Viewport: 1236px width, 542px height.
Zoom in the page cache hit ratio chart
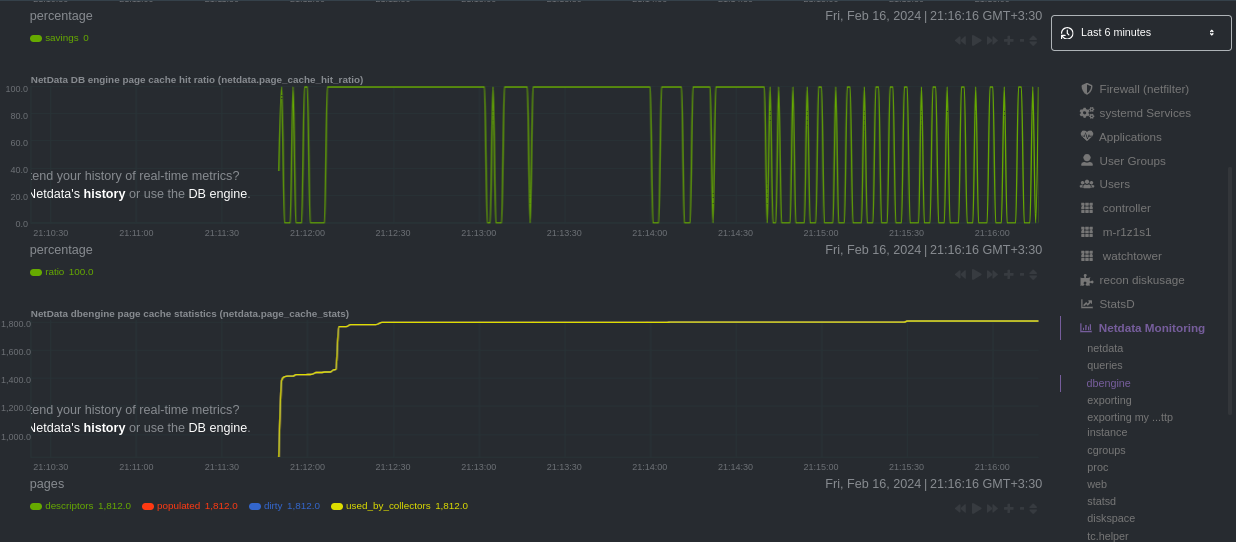(x=1008, y=274)
